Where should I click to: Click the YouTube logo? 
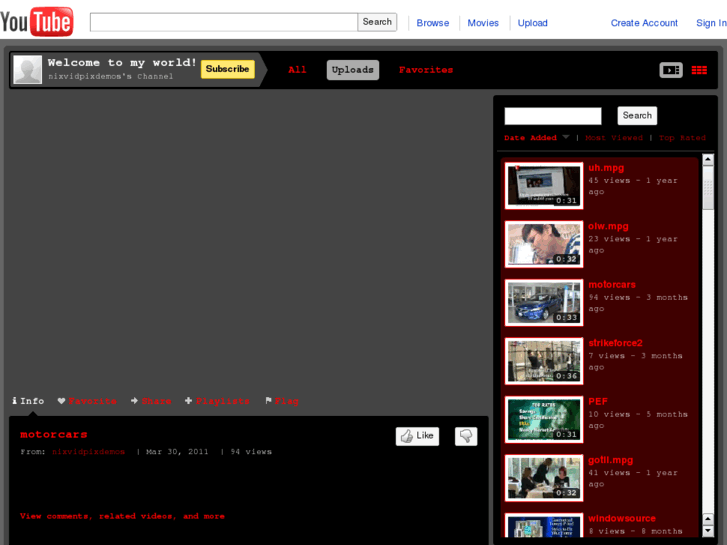(x=37, y=22)
